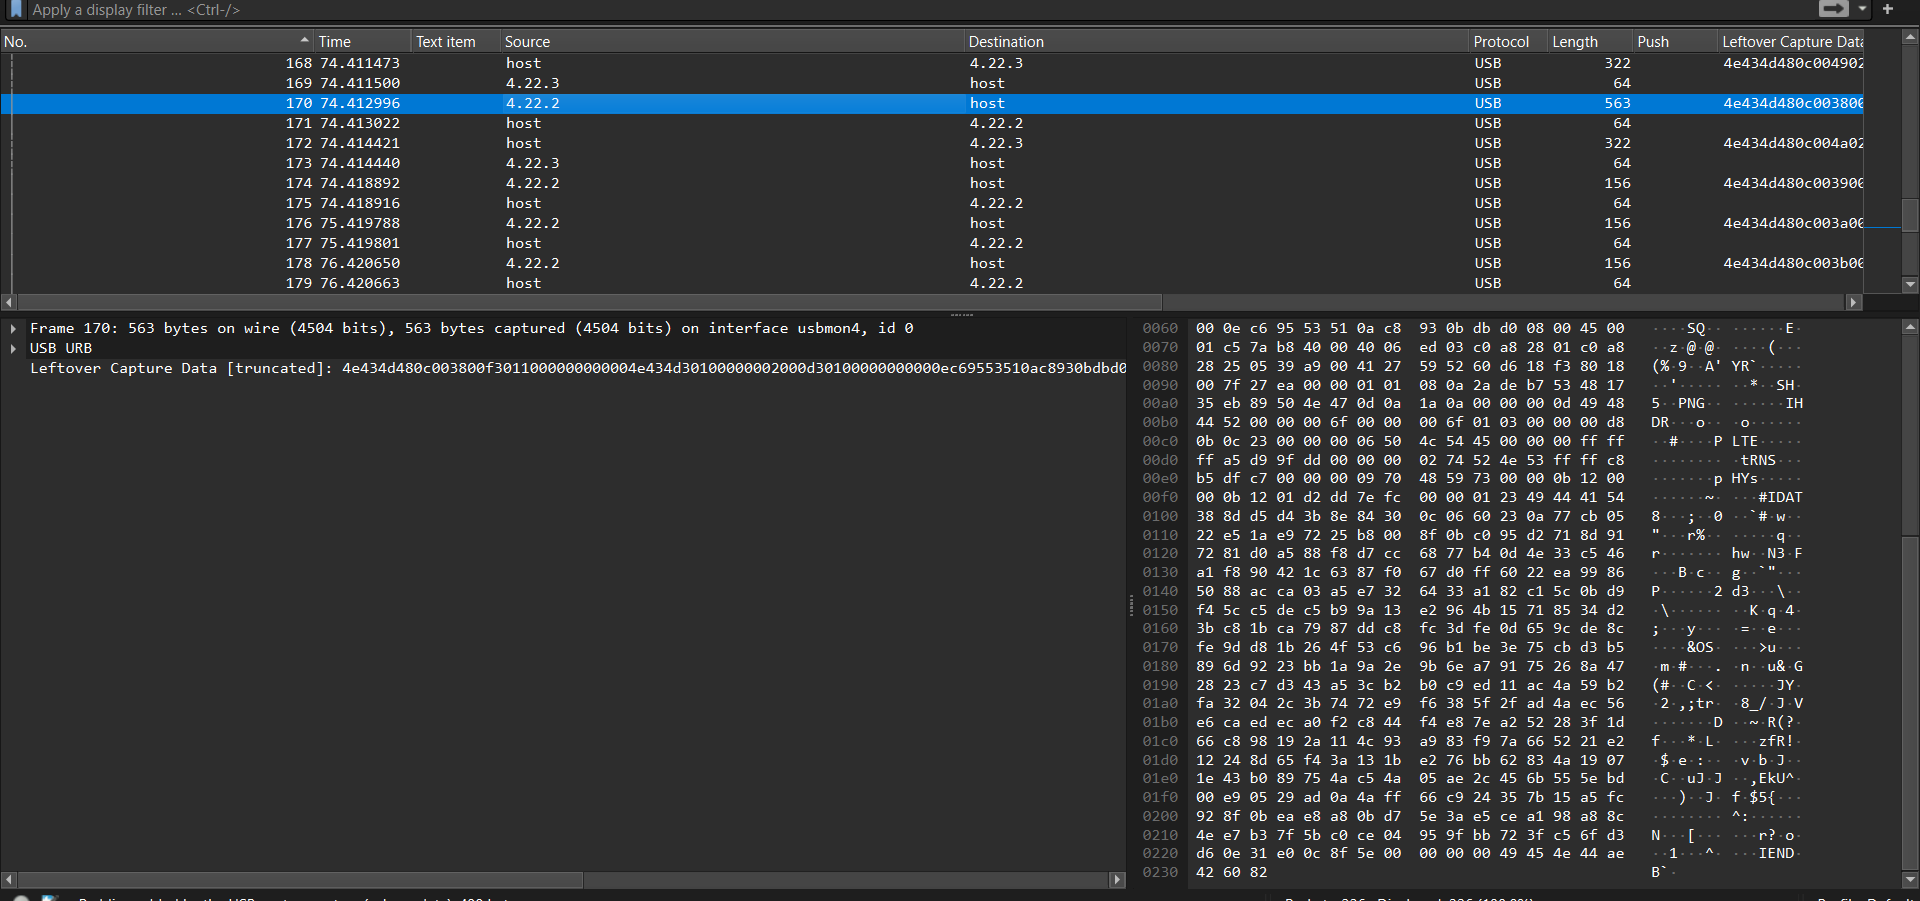Add a filter button with plus icon
The image size is (1920, 901).
pos(1888,9)
